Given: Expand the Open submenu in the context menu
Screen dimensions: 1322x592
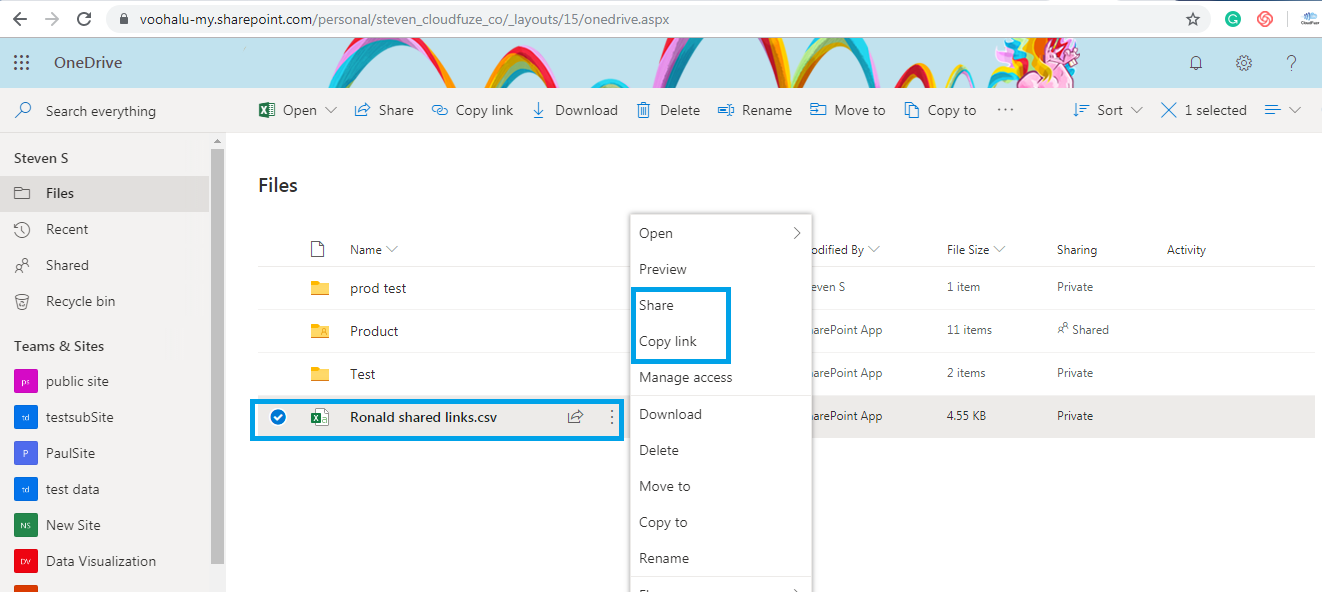Looking at the screenshot, I should coord(796,233).
